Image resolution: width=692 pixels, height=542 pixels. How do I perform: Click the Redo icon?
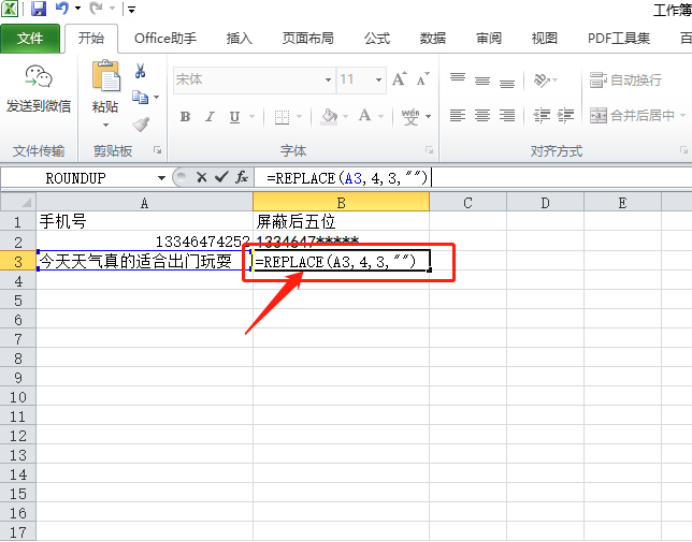coord(96,8)
